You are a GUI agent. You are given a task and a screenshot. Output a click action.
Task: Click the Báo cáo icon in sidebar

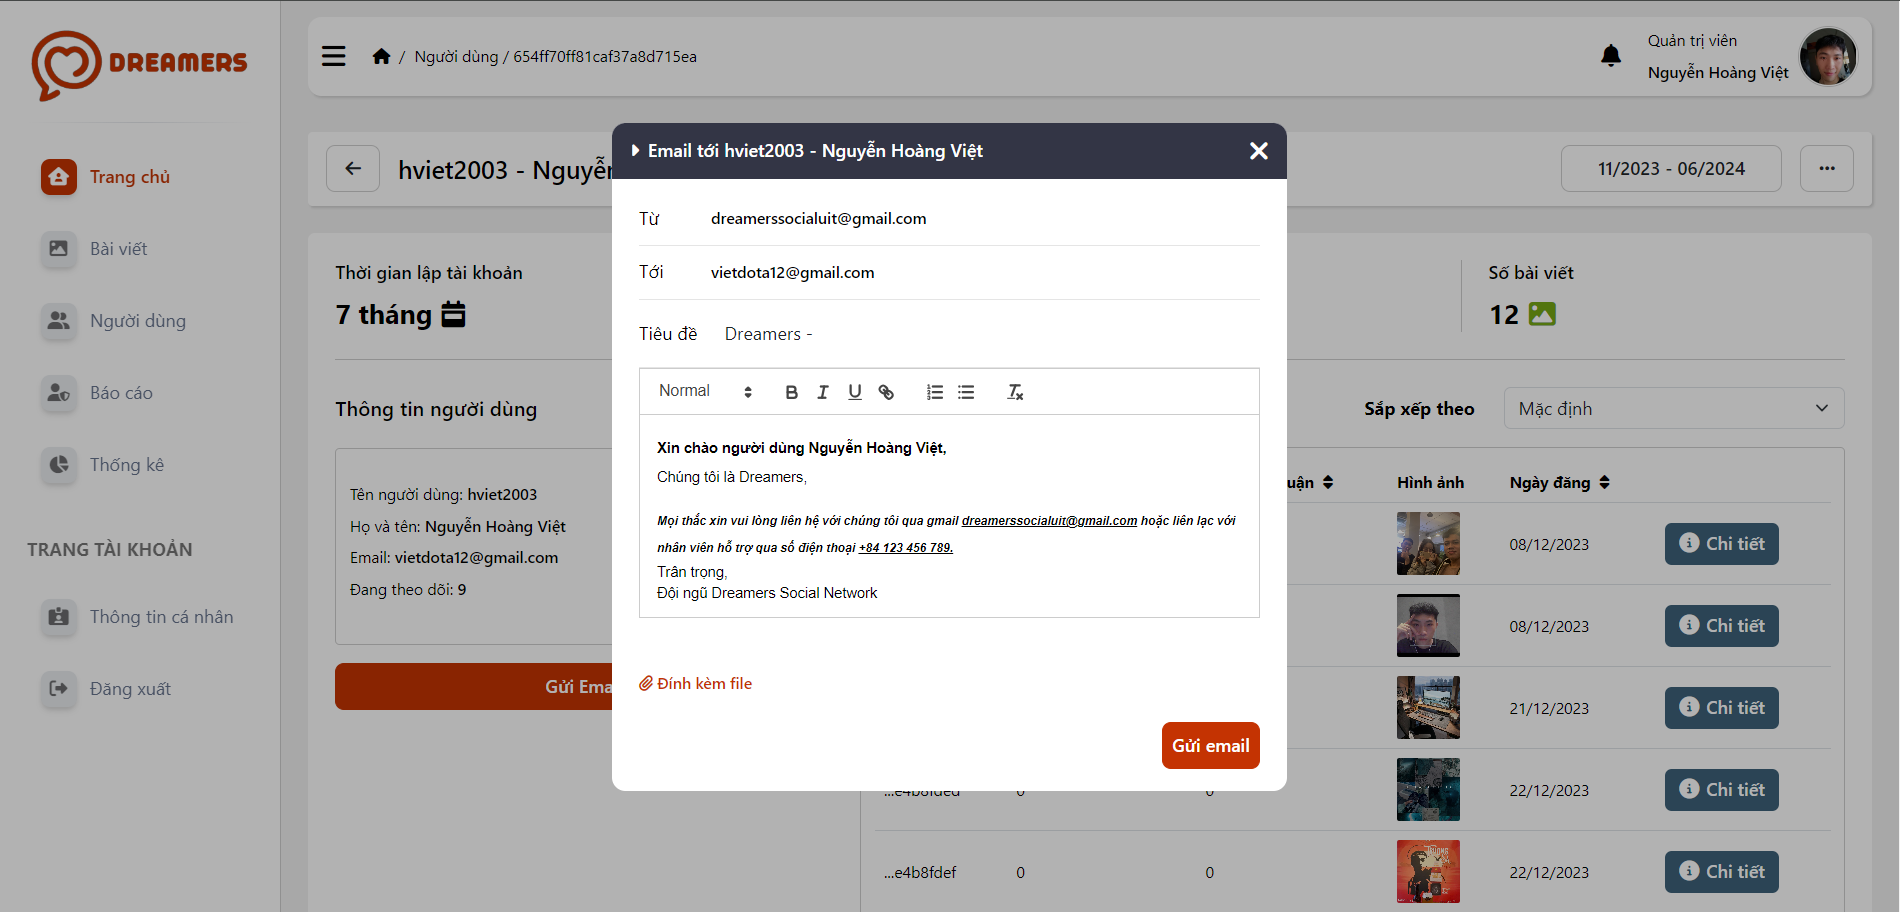[59, 393]
